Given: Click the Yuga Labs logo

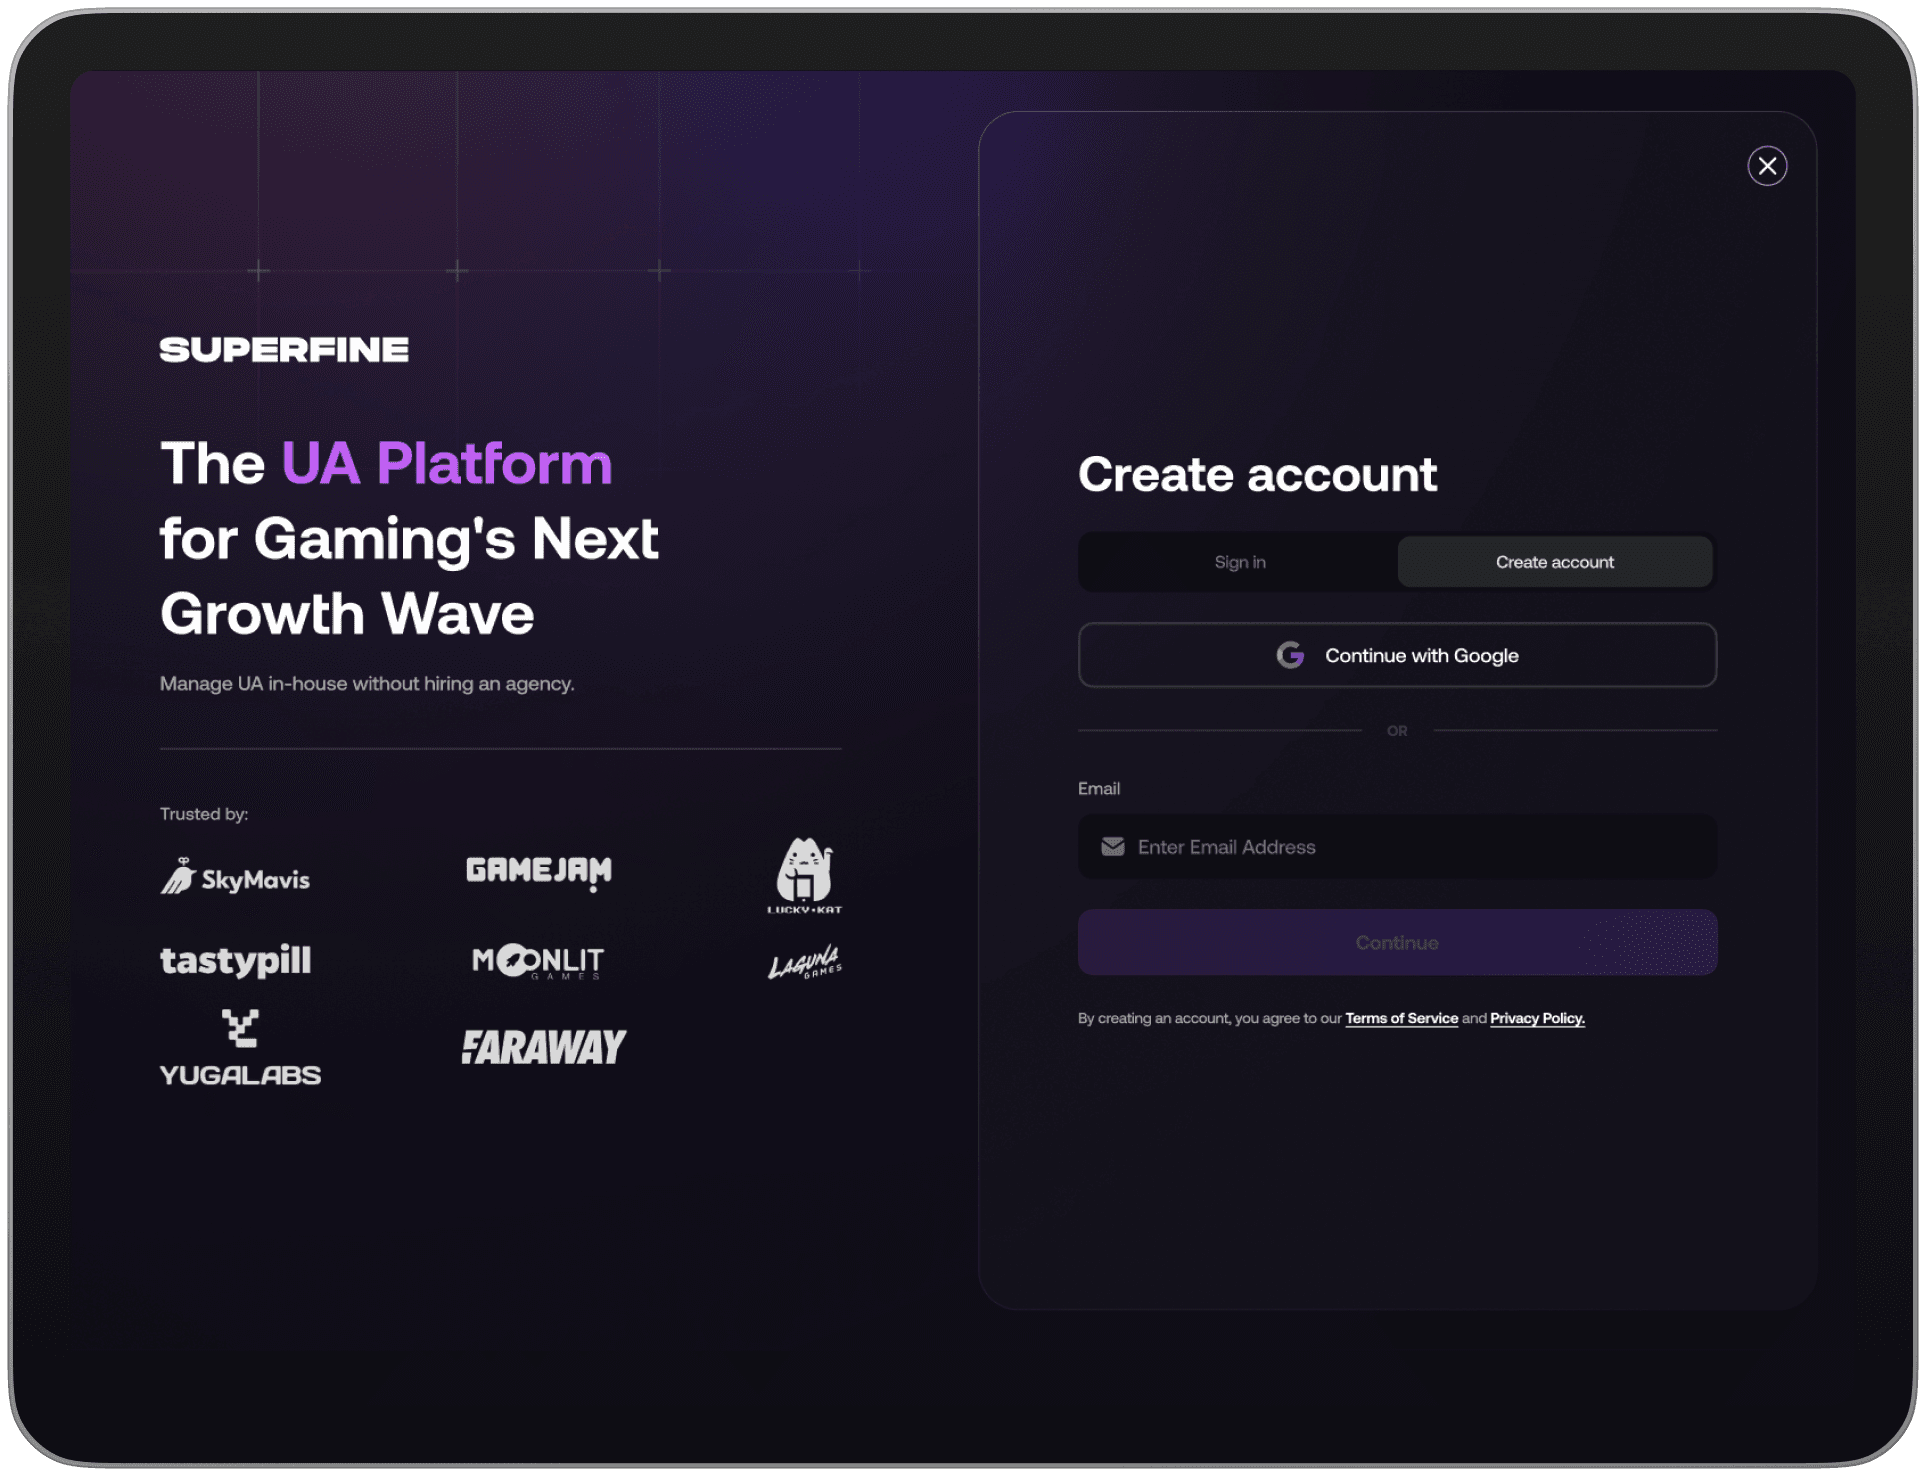Looking at the screenshot, I should 240,1048.
